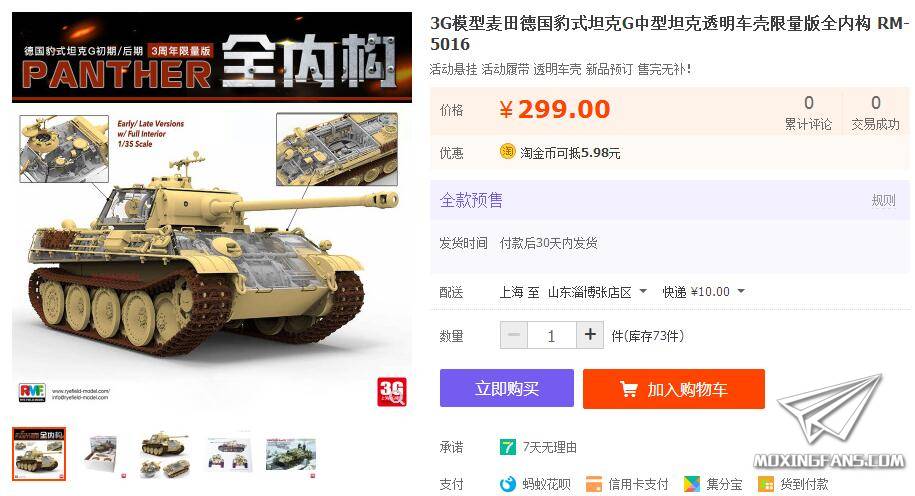Click the Jifenbao colorful icon

[692, 484]
